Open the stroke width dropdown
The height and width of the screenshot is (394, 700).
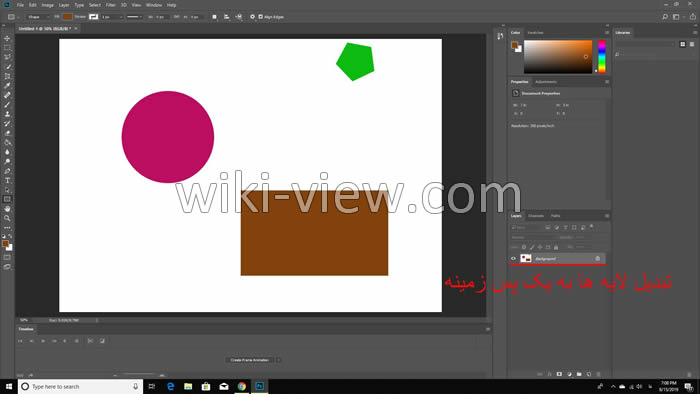(x=112, y=17)
